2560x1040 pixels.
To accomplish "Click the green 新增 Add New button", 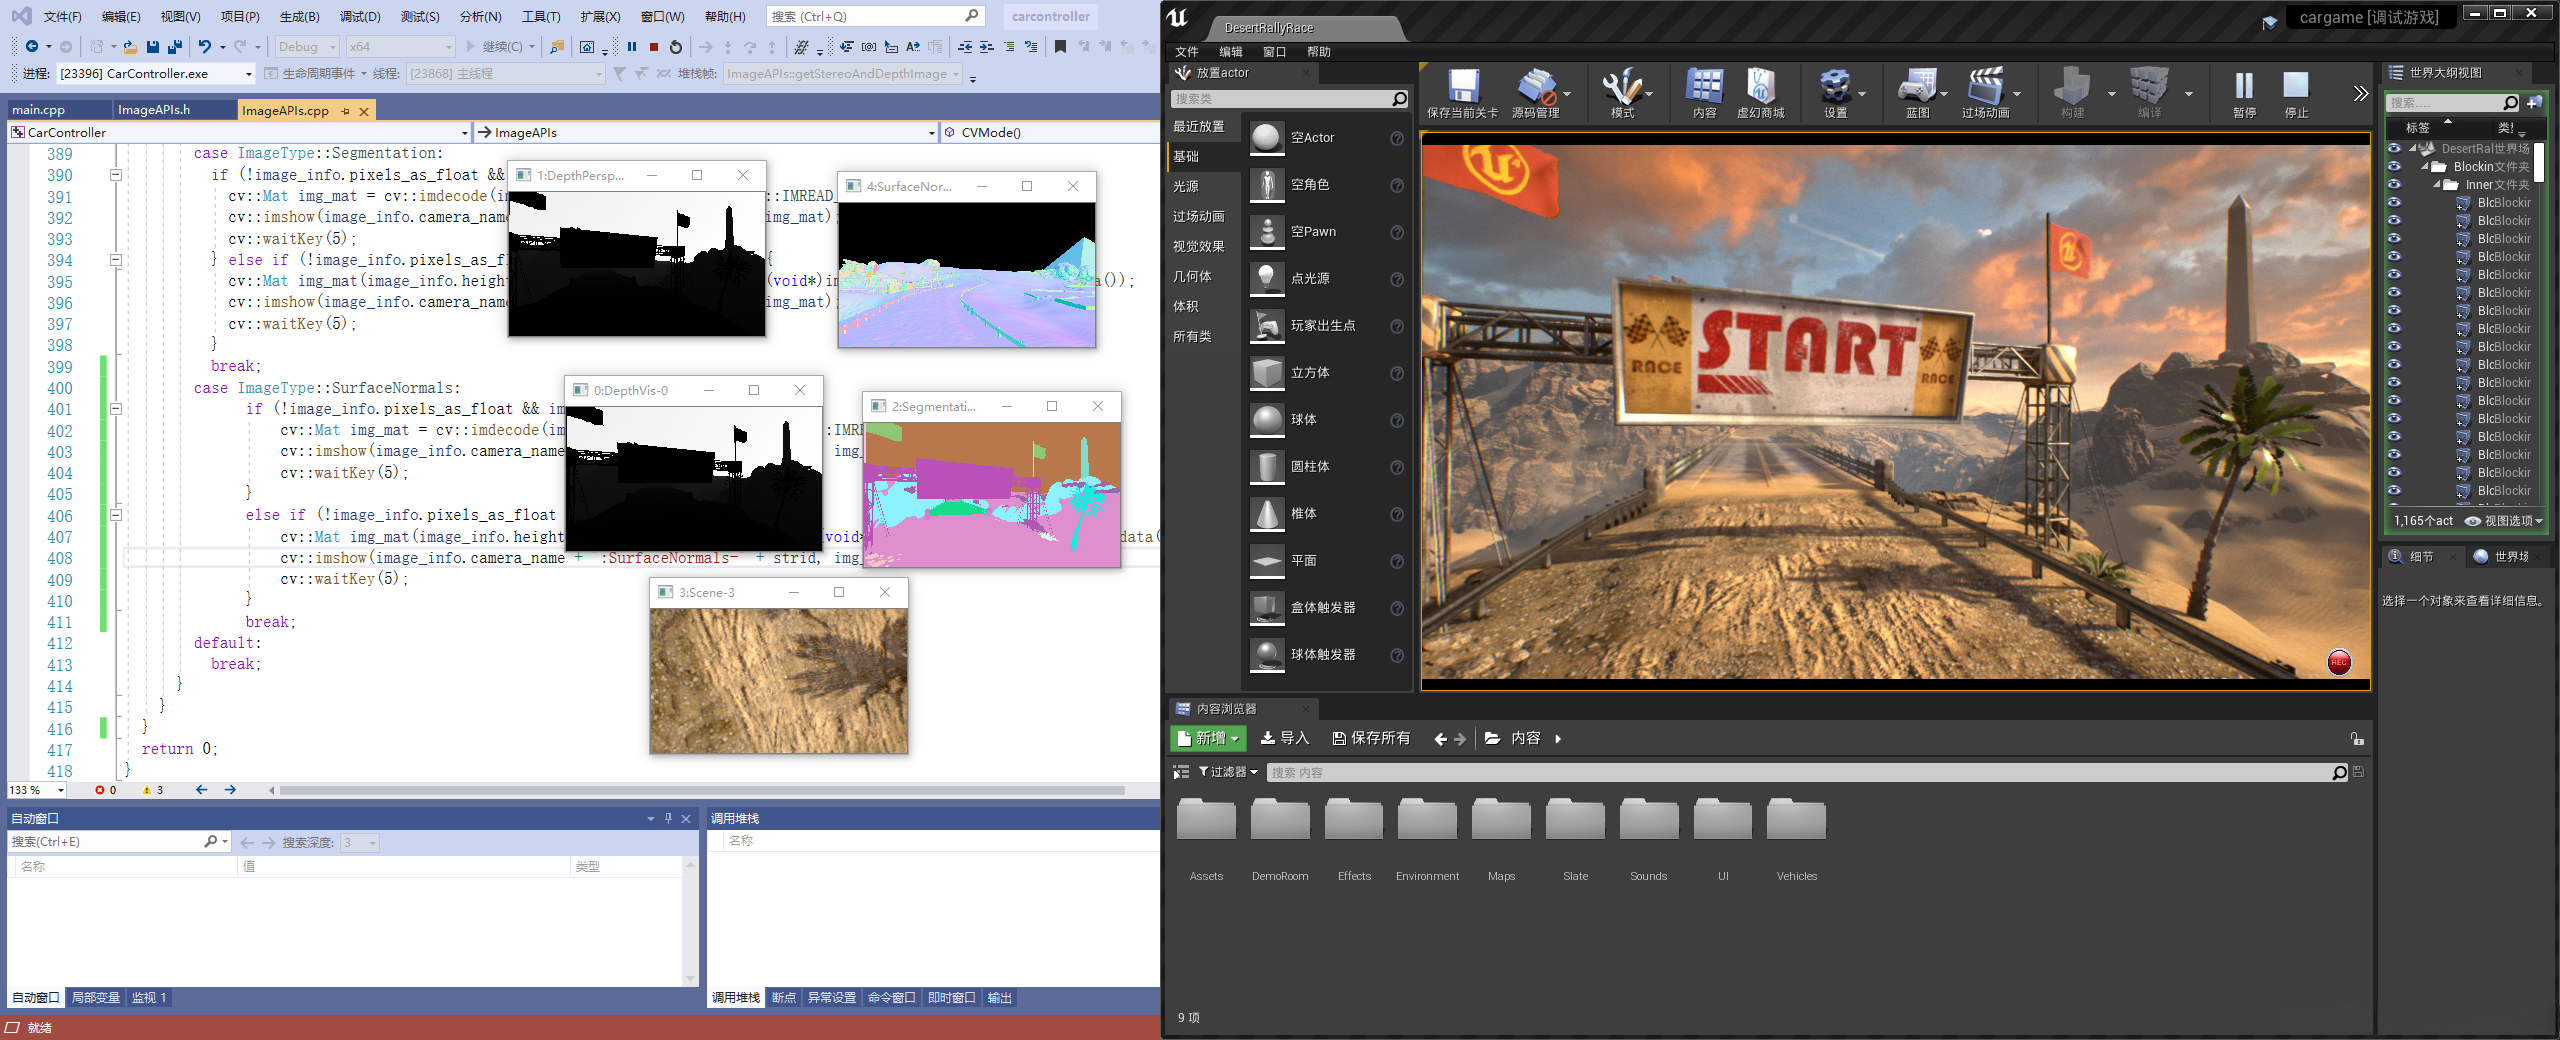I will [1208, 738].
